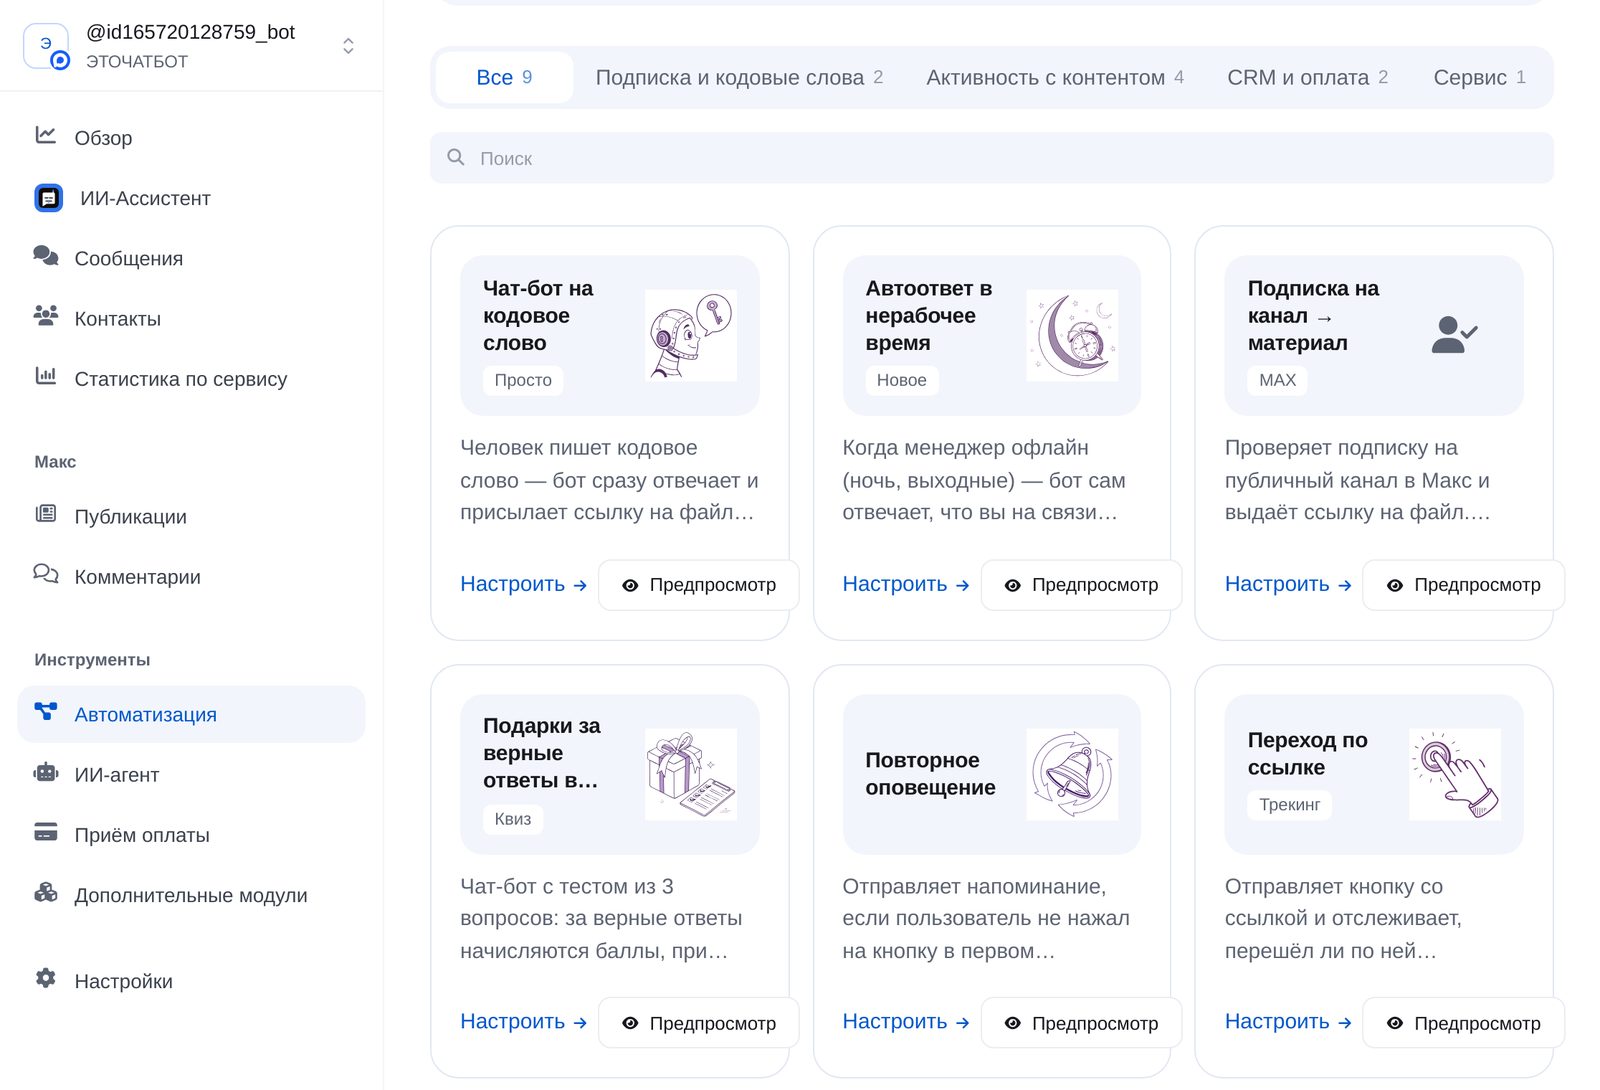Open the bot selector chevron dropdown
The image size is (1600, 1090).
click(x=348, y=46)
